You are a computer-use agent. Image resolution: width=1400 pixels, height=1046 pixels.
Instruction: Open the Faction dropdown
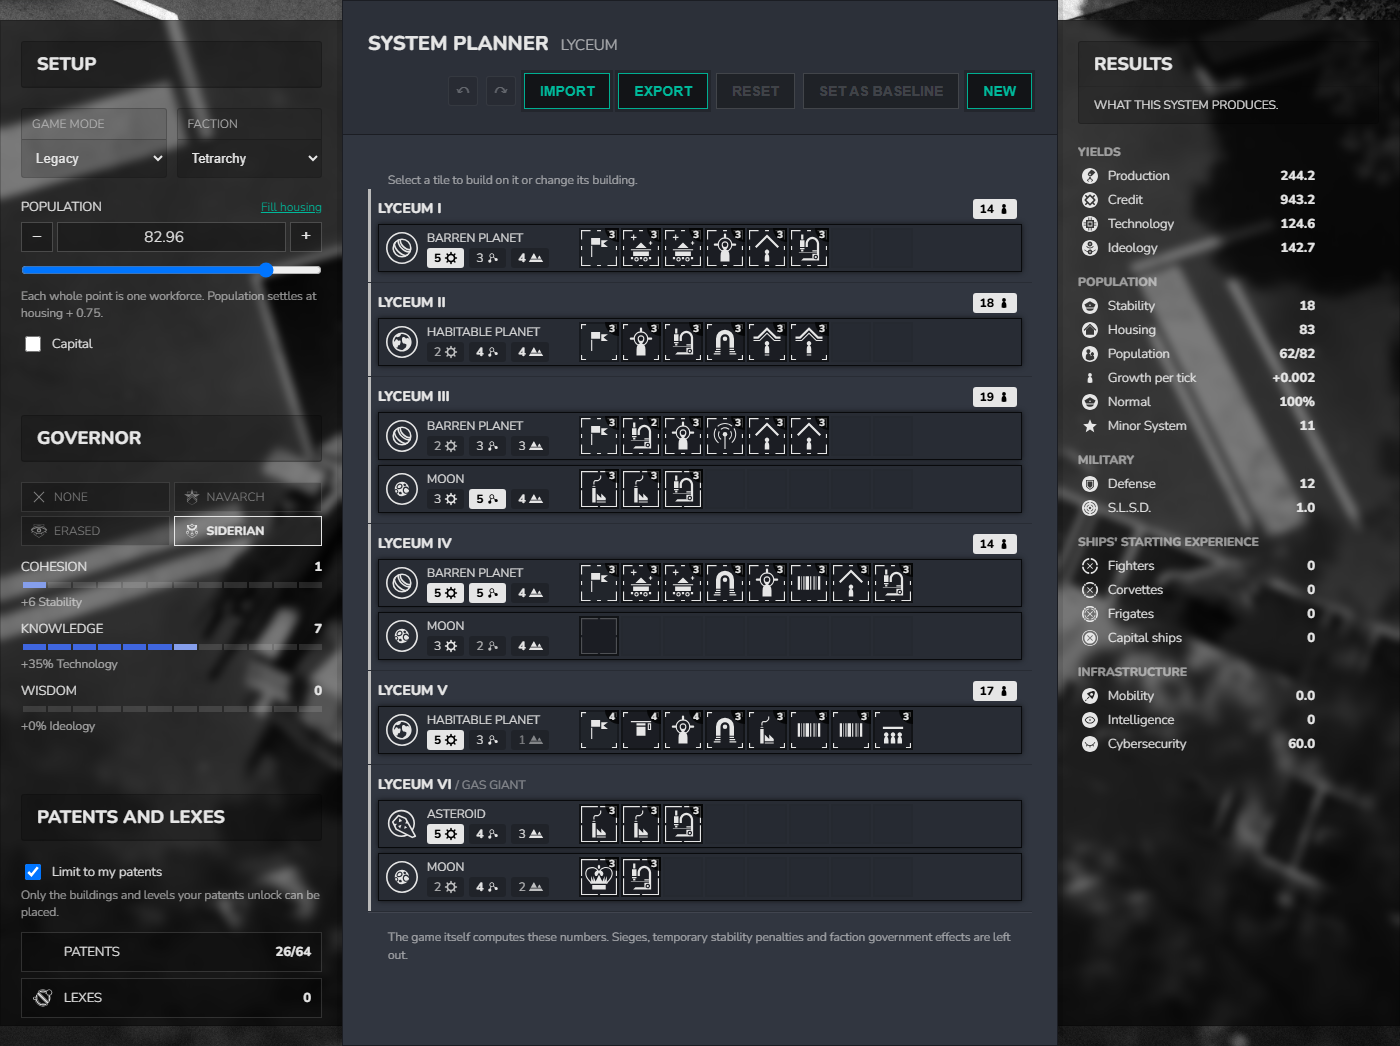click(x=250, y=159)
